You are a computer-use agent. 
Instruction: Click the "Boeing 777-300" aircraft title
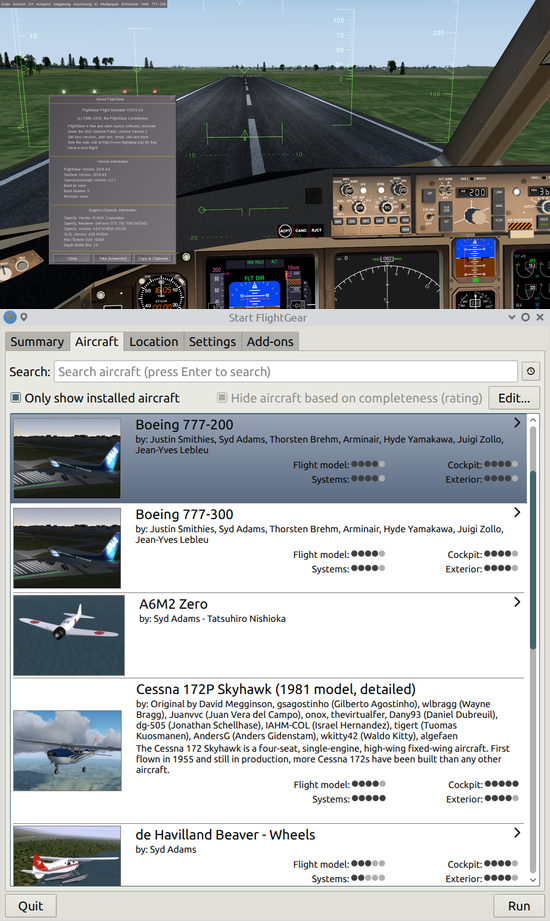pos(185,515)
